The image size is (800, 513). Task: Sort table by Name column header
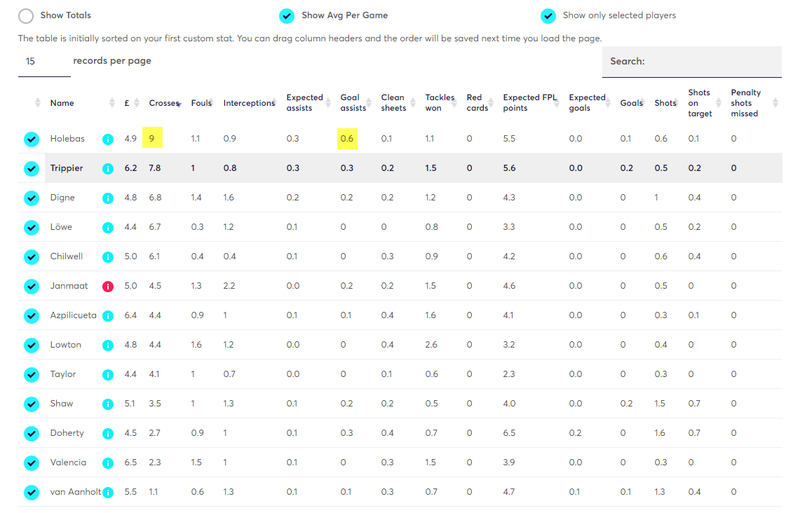tap(62, 103)
